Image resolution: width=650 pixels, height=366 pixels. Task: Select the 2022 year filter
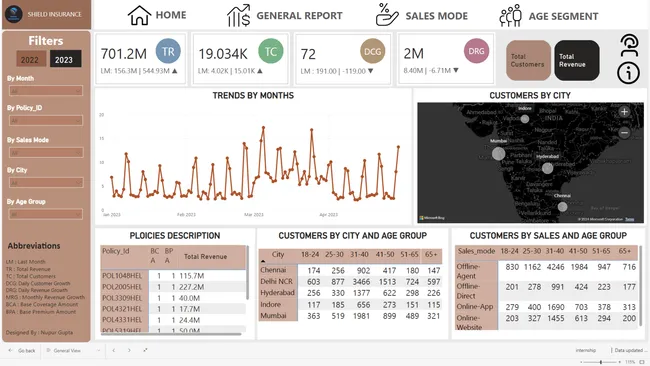[31, 59]
